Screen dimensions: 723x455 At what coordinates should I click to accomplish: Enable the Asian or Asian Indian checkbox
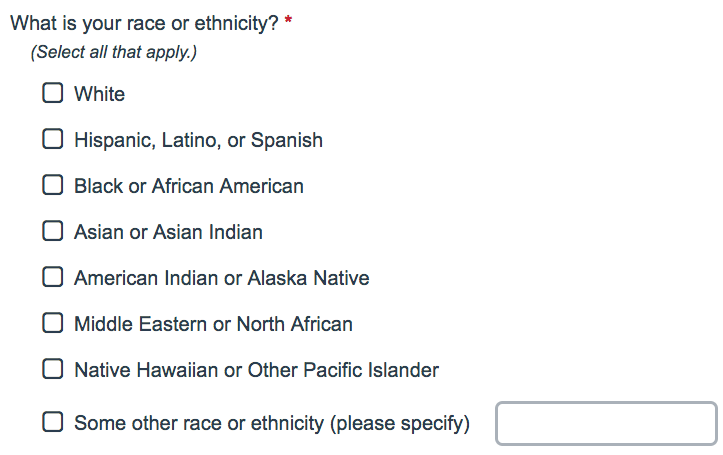(53, 230)
